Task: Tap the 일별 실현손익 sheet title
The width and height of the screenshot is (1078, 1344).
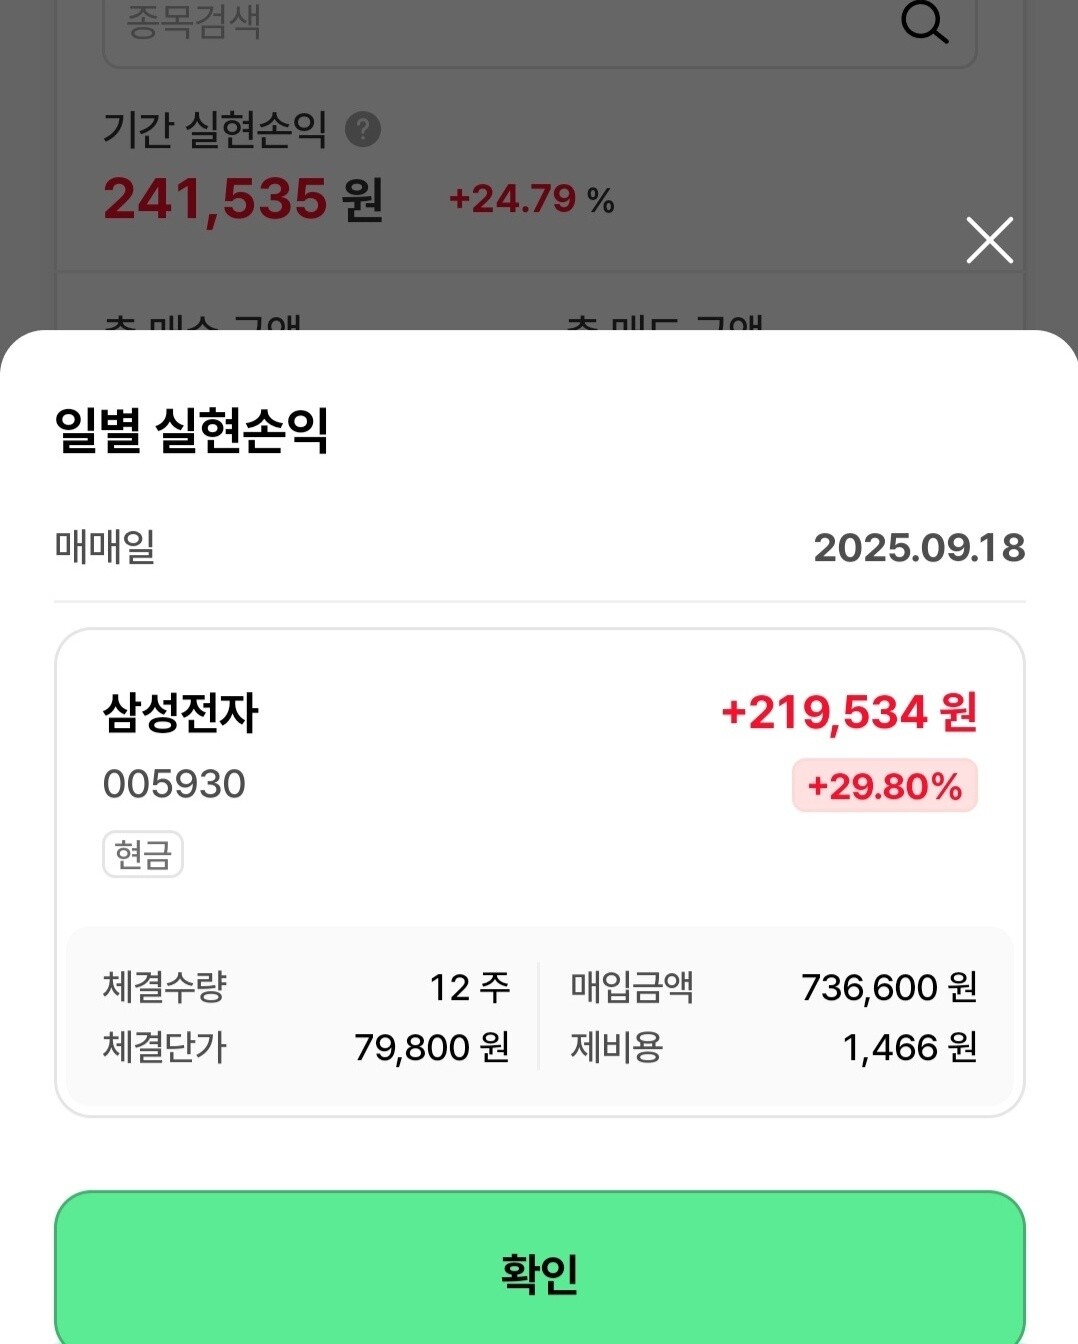Action: 192,431
